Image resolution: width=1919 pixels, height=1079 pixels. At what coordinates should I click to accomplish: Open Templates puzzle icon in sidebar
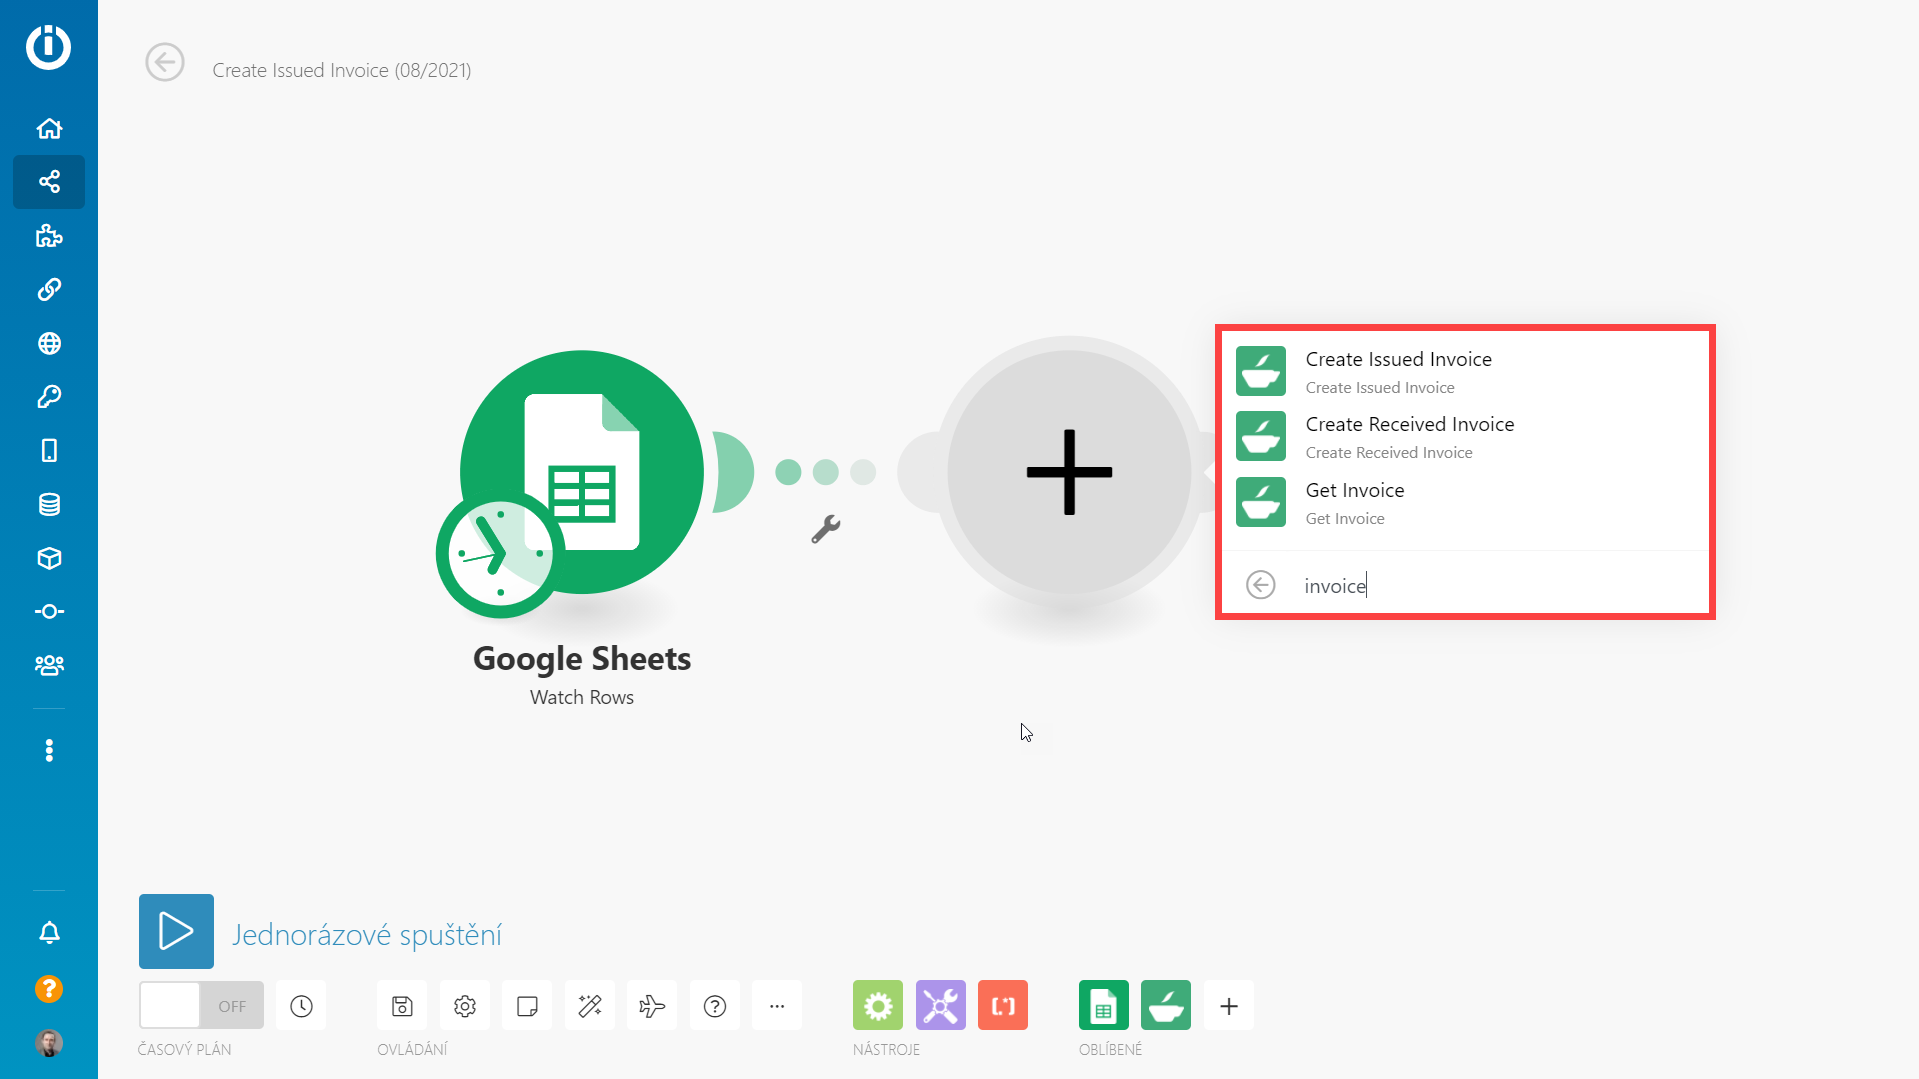pos(49,236)
